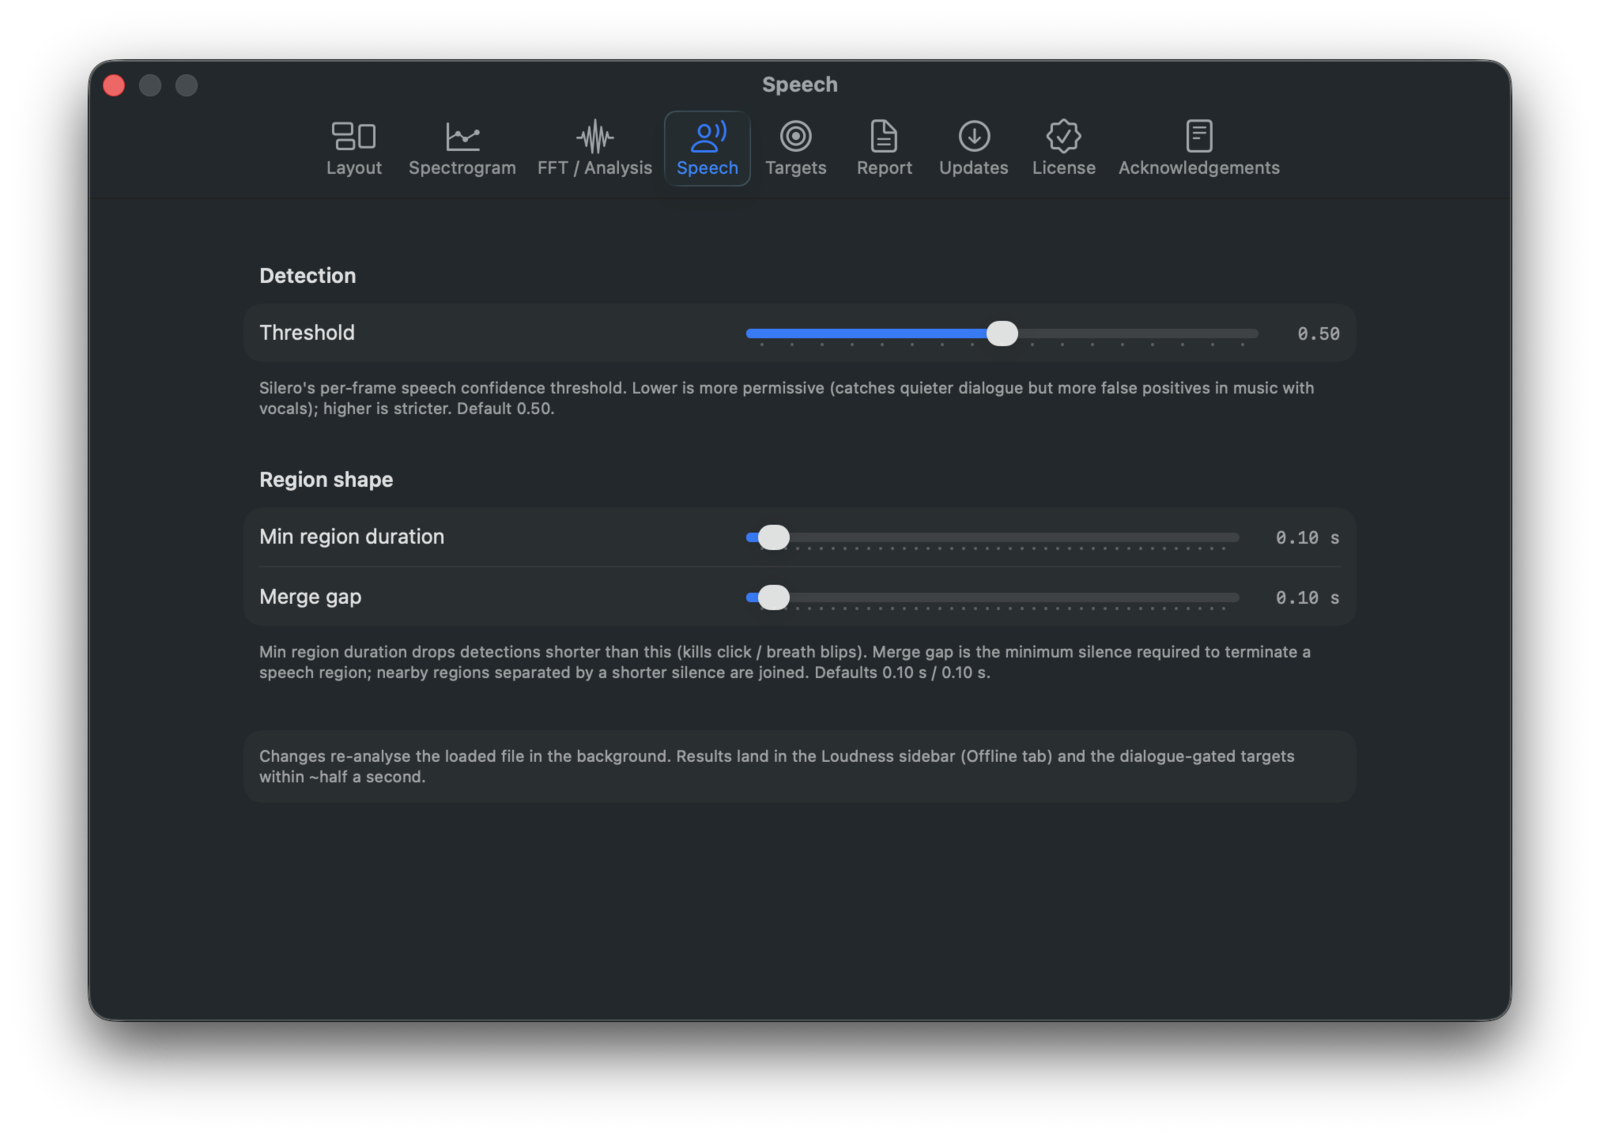Click the Speech window title
The image size is (1600, 1138).
(x=800, y=85)
